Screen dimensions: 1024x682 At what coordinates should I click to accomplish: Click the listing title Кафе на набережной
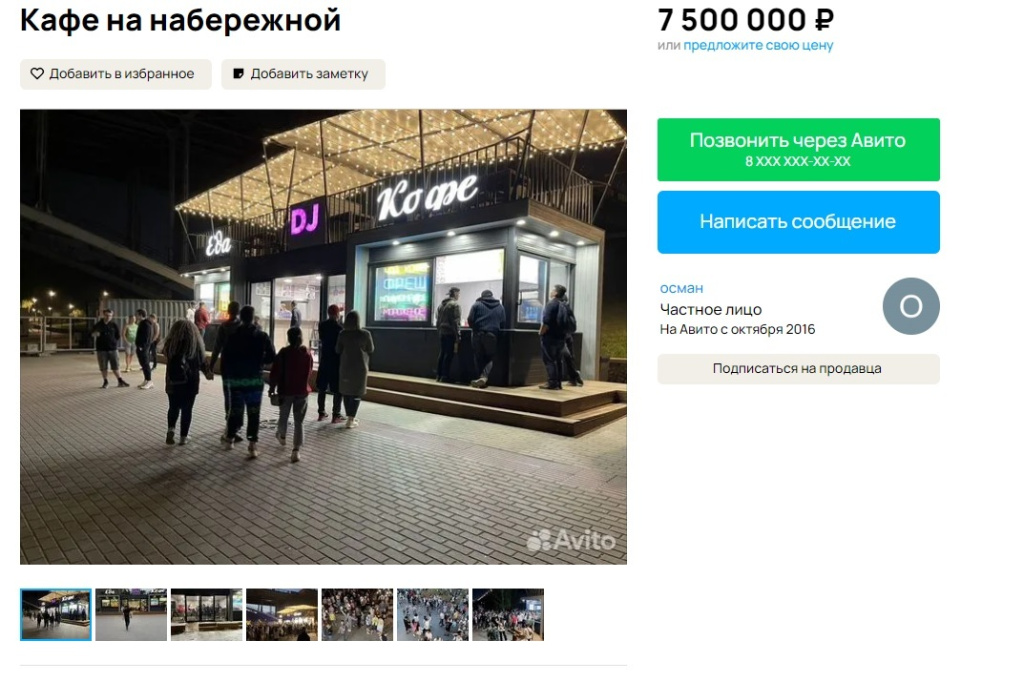click(x=180, y=20)
